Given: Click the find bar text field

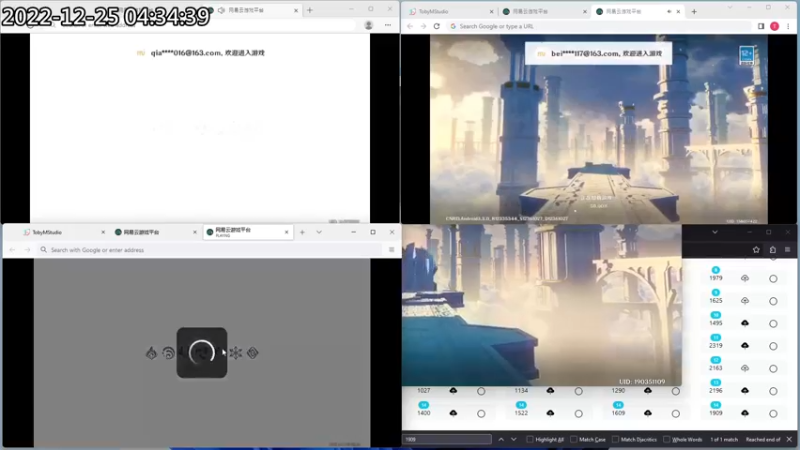Looking at the screenshot, I should click(447, 439).
